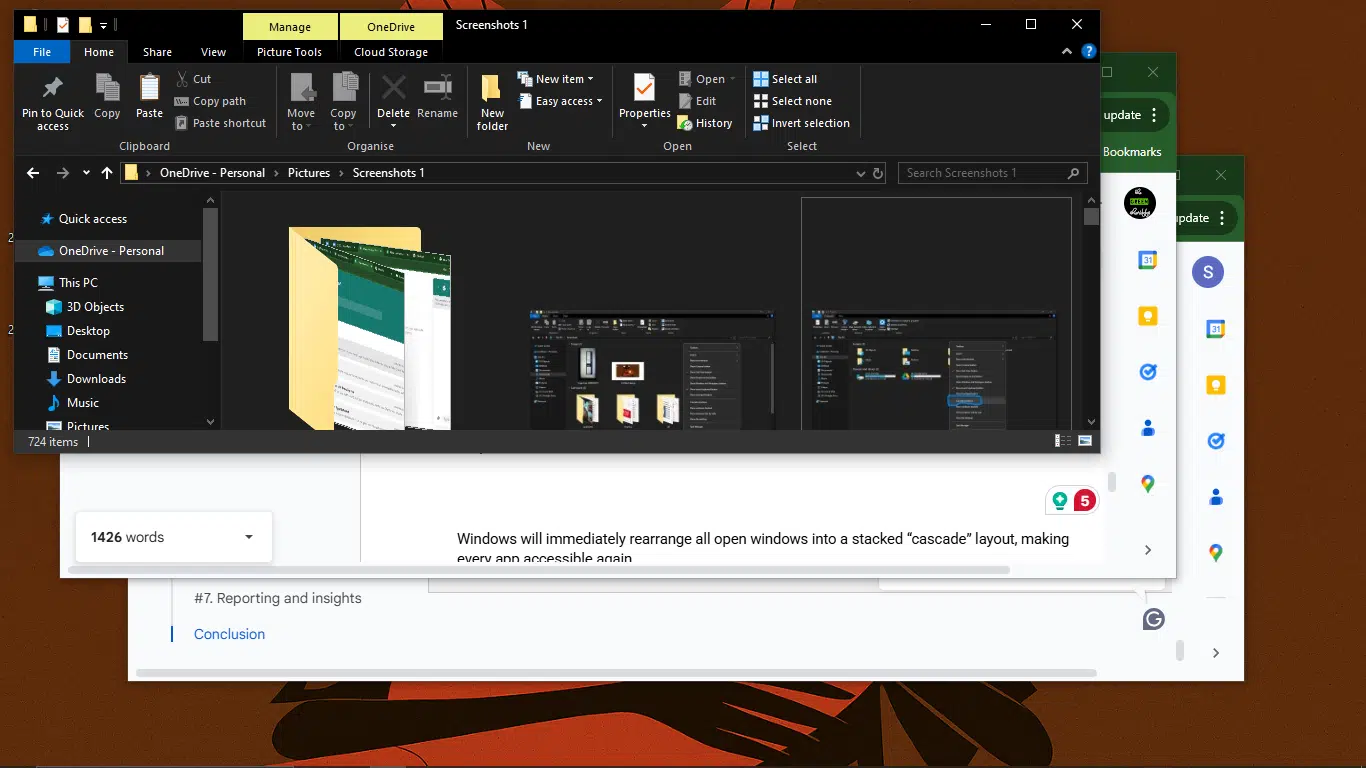
Task: Open Explorer Help with the blue question mark
Action: (1089, 52)
